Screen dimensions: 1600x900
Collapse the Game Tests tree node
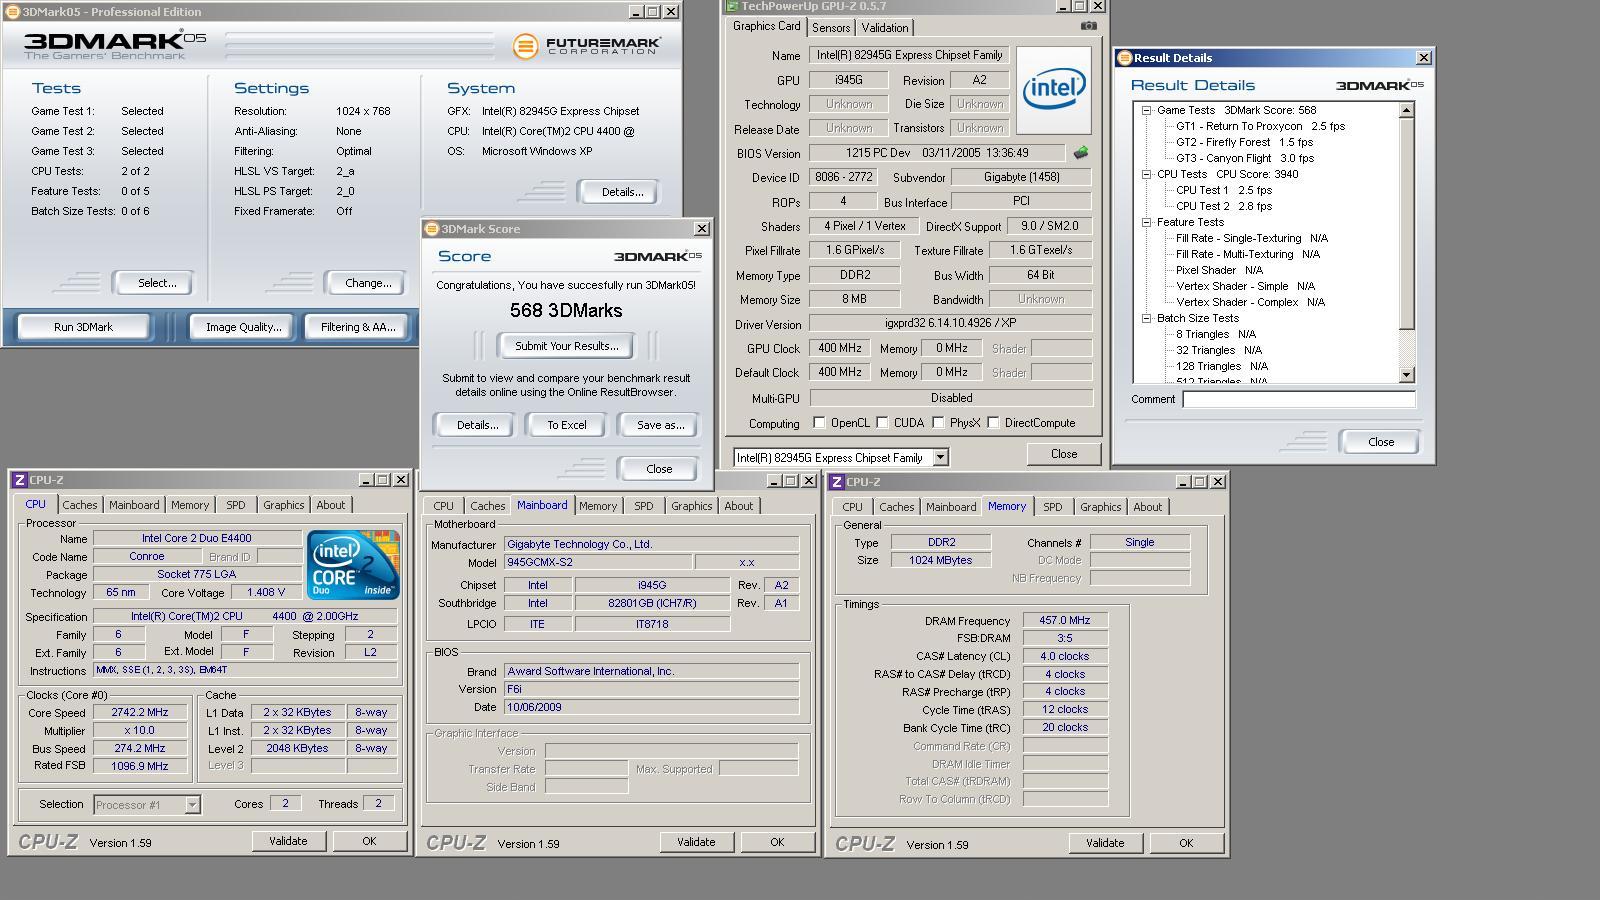(1147, 110)
